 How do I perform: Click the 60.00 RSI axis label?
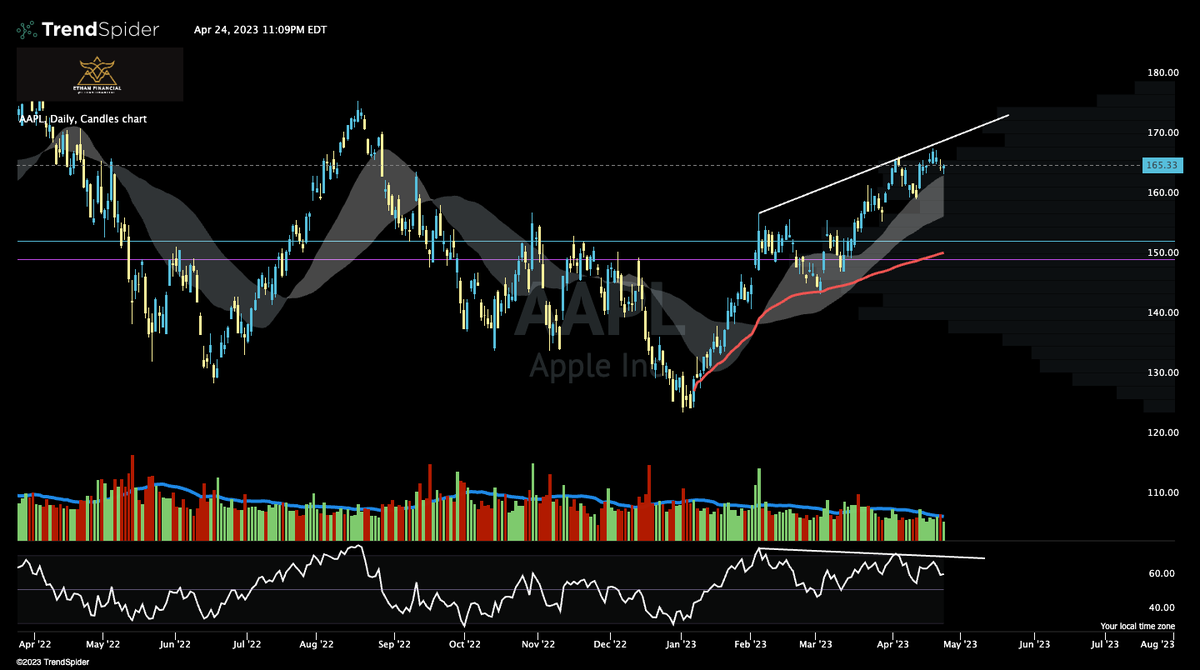[x=1161, y=574]
